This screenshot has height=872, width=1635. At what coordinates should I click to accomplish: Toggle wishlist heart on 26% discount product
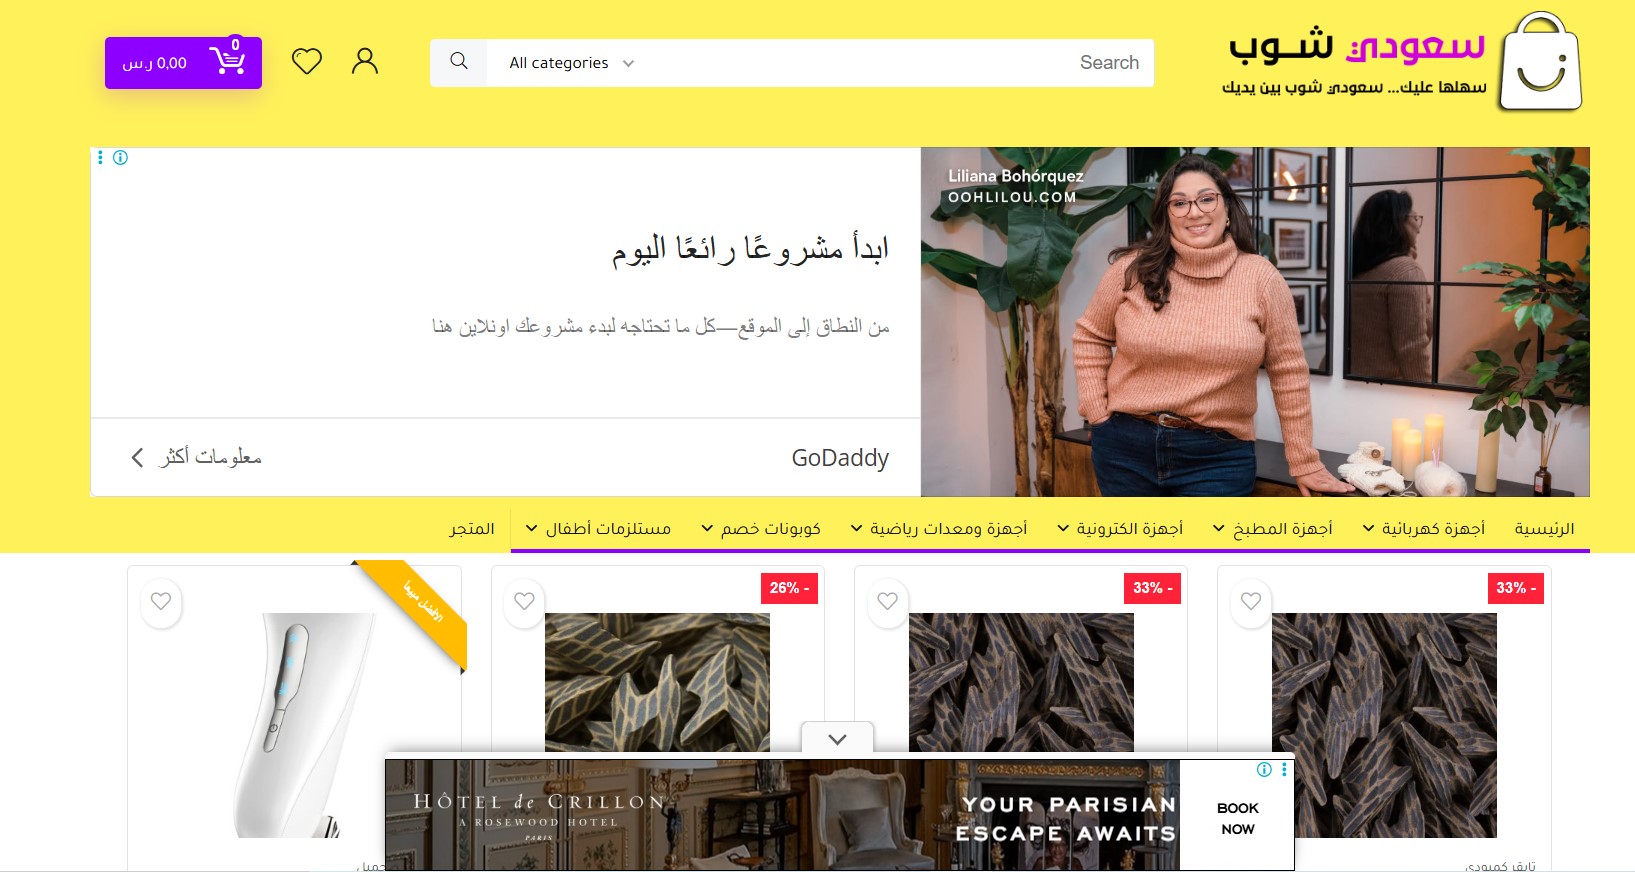524,602
